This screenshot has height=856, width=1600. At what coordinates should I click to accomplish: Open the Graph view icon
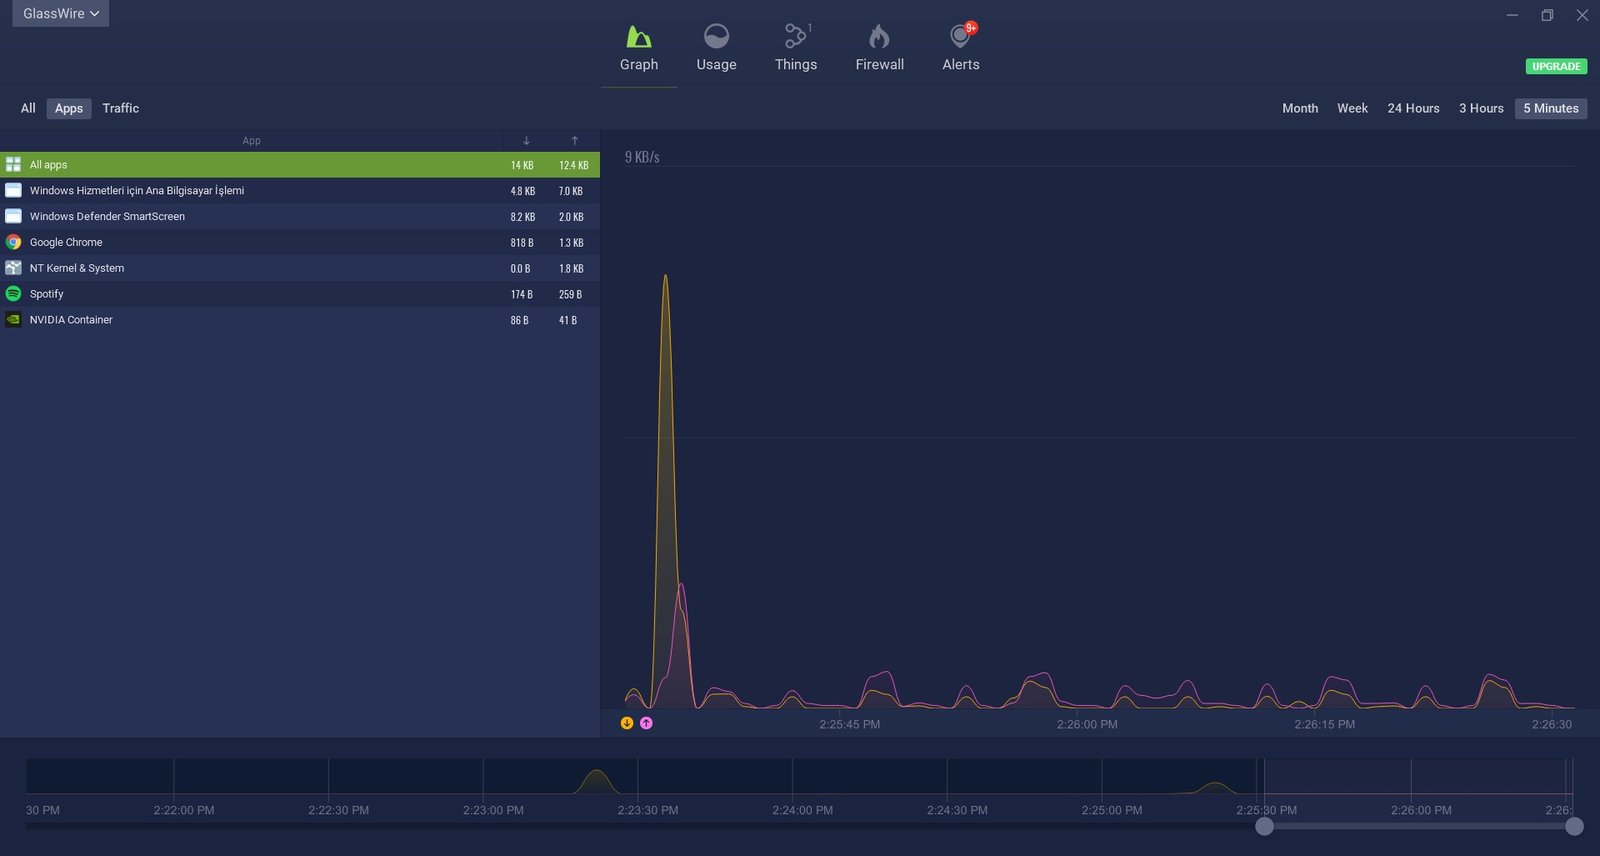[x=638, y=38]
